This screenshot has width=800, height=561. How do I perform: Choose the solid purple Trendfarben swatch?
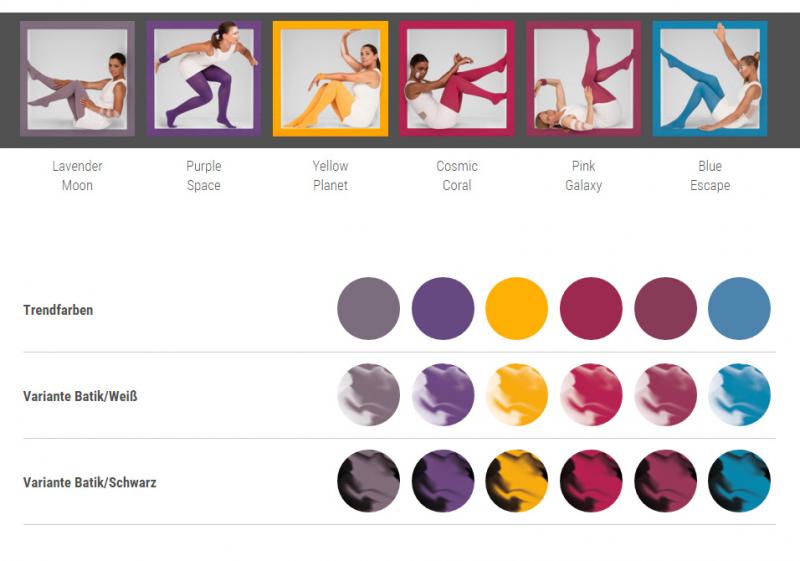pos(443,309)
